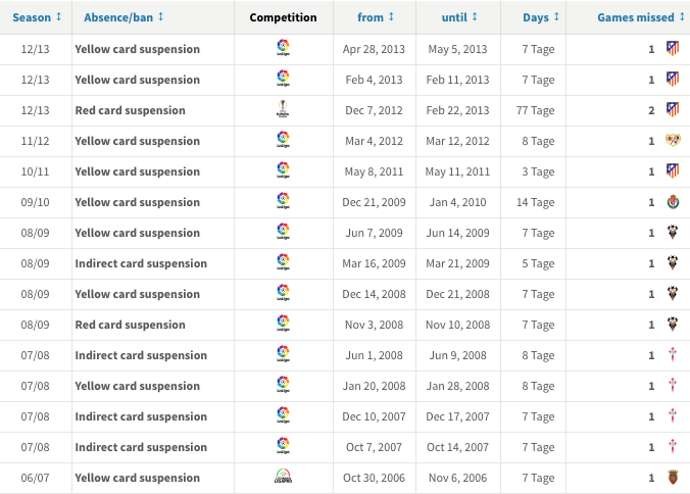Screen dimensions: 690x494
Task: Click the Rayo Vallecano crest in 11/12 row
Action: click(672, 141)
